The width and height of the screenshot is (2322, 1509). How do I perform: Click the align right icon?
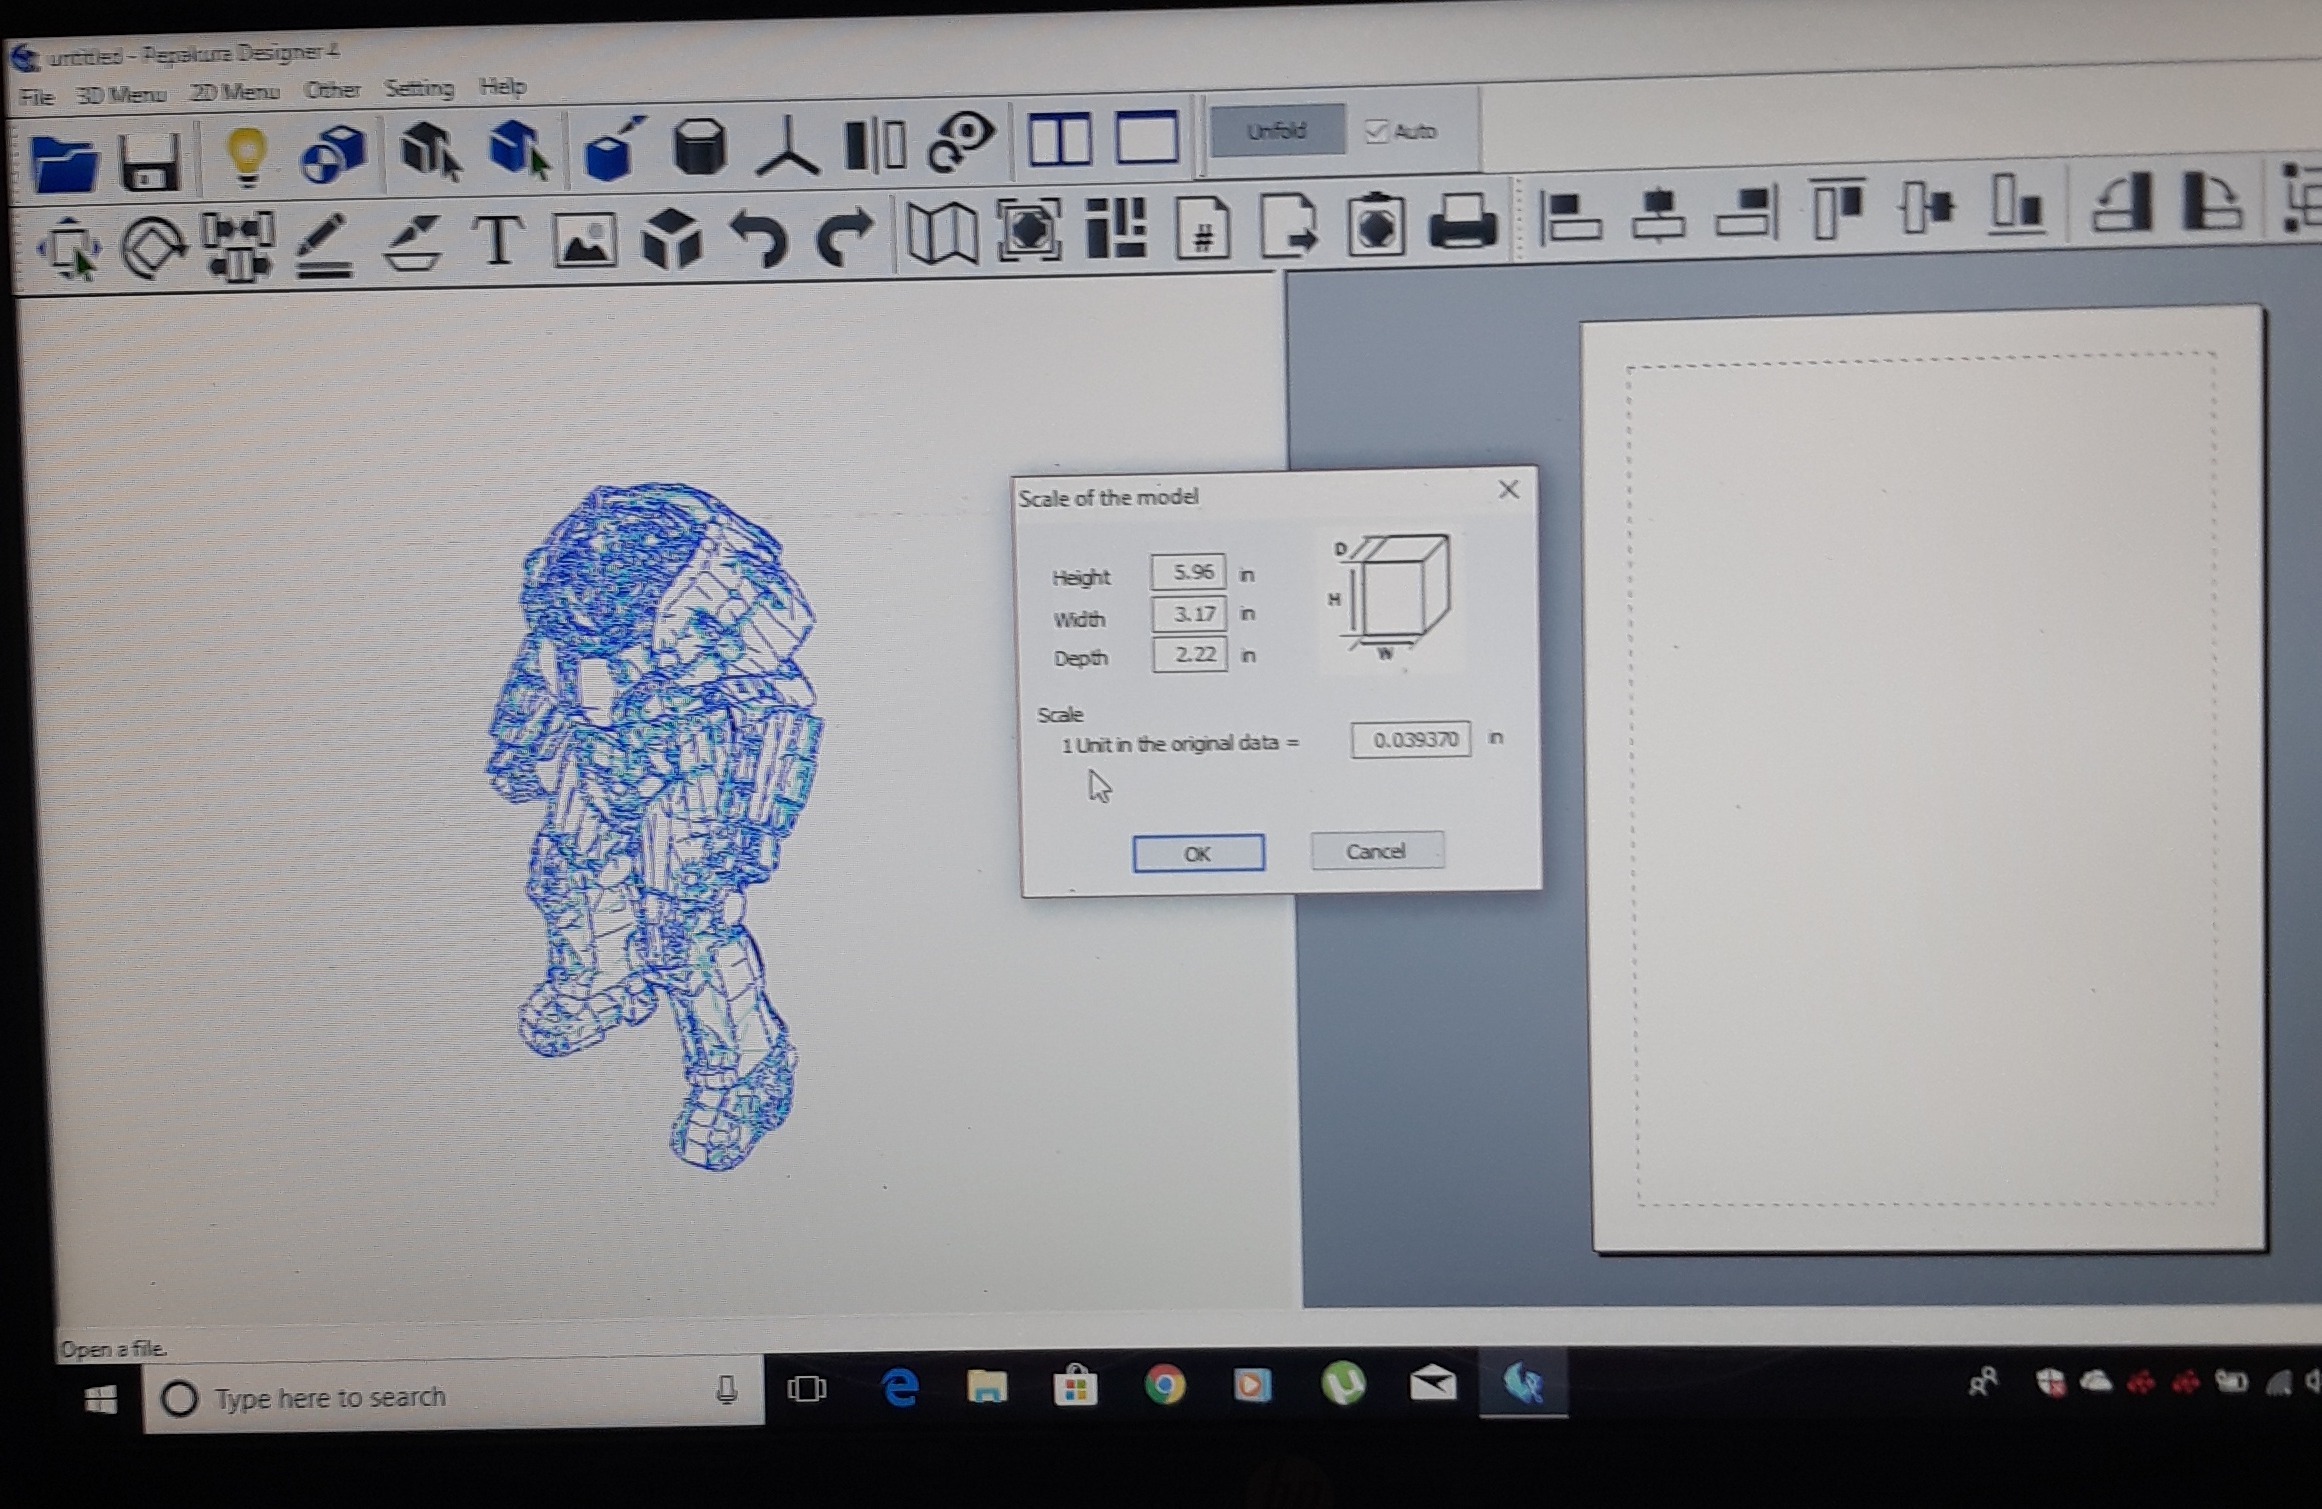(x=1746, y=212)
